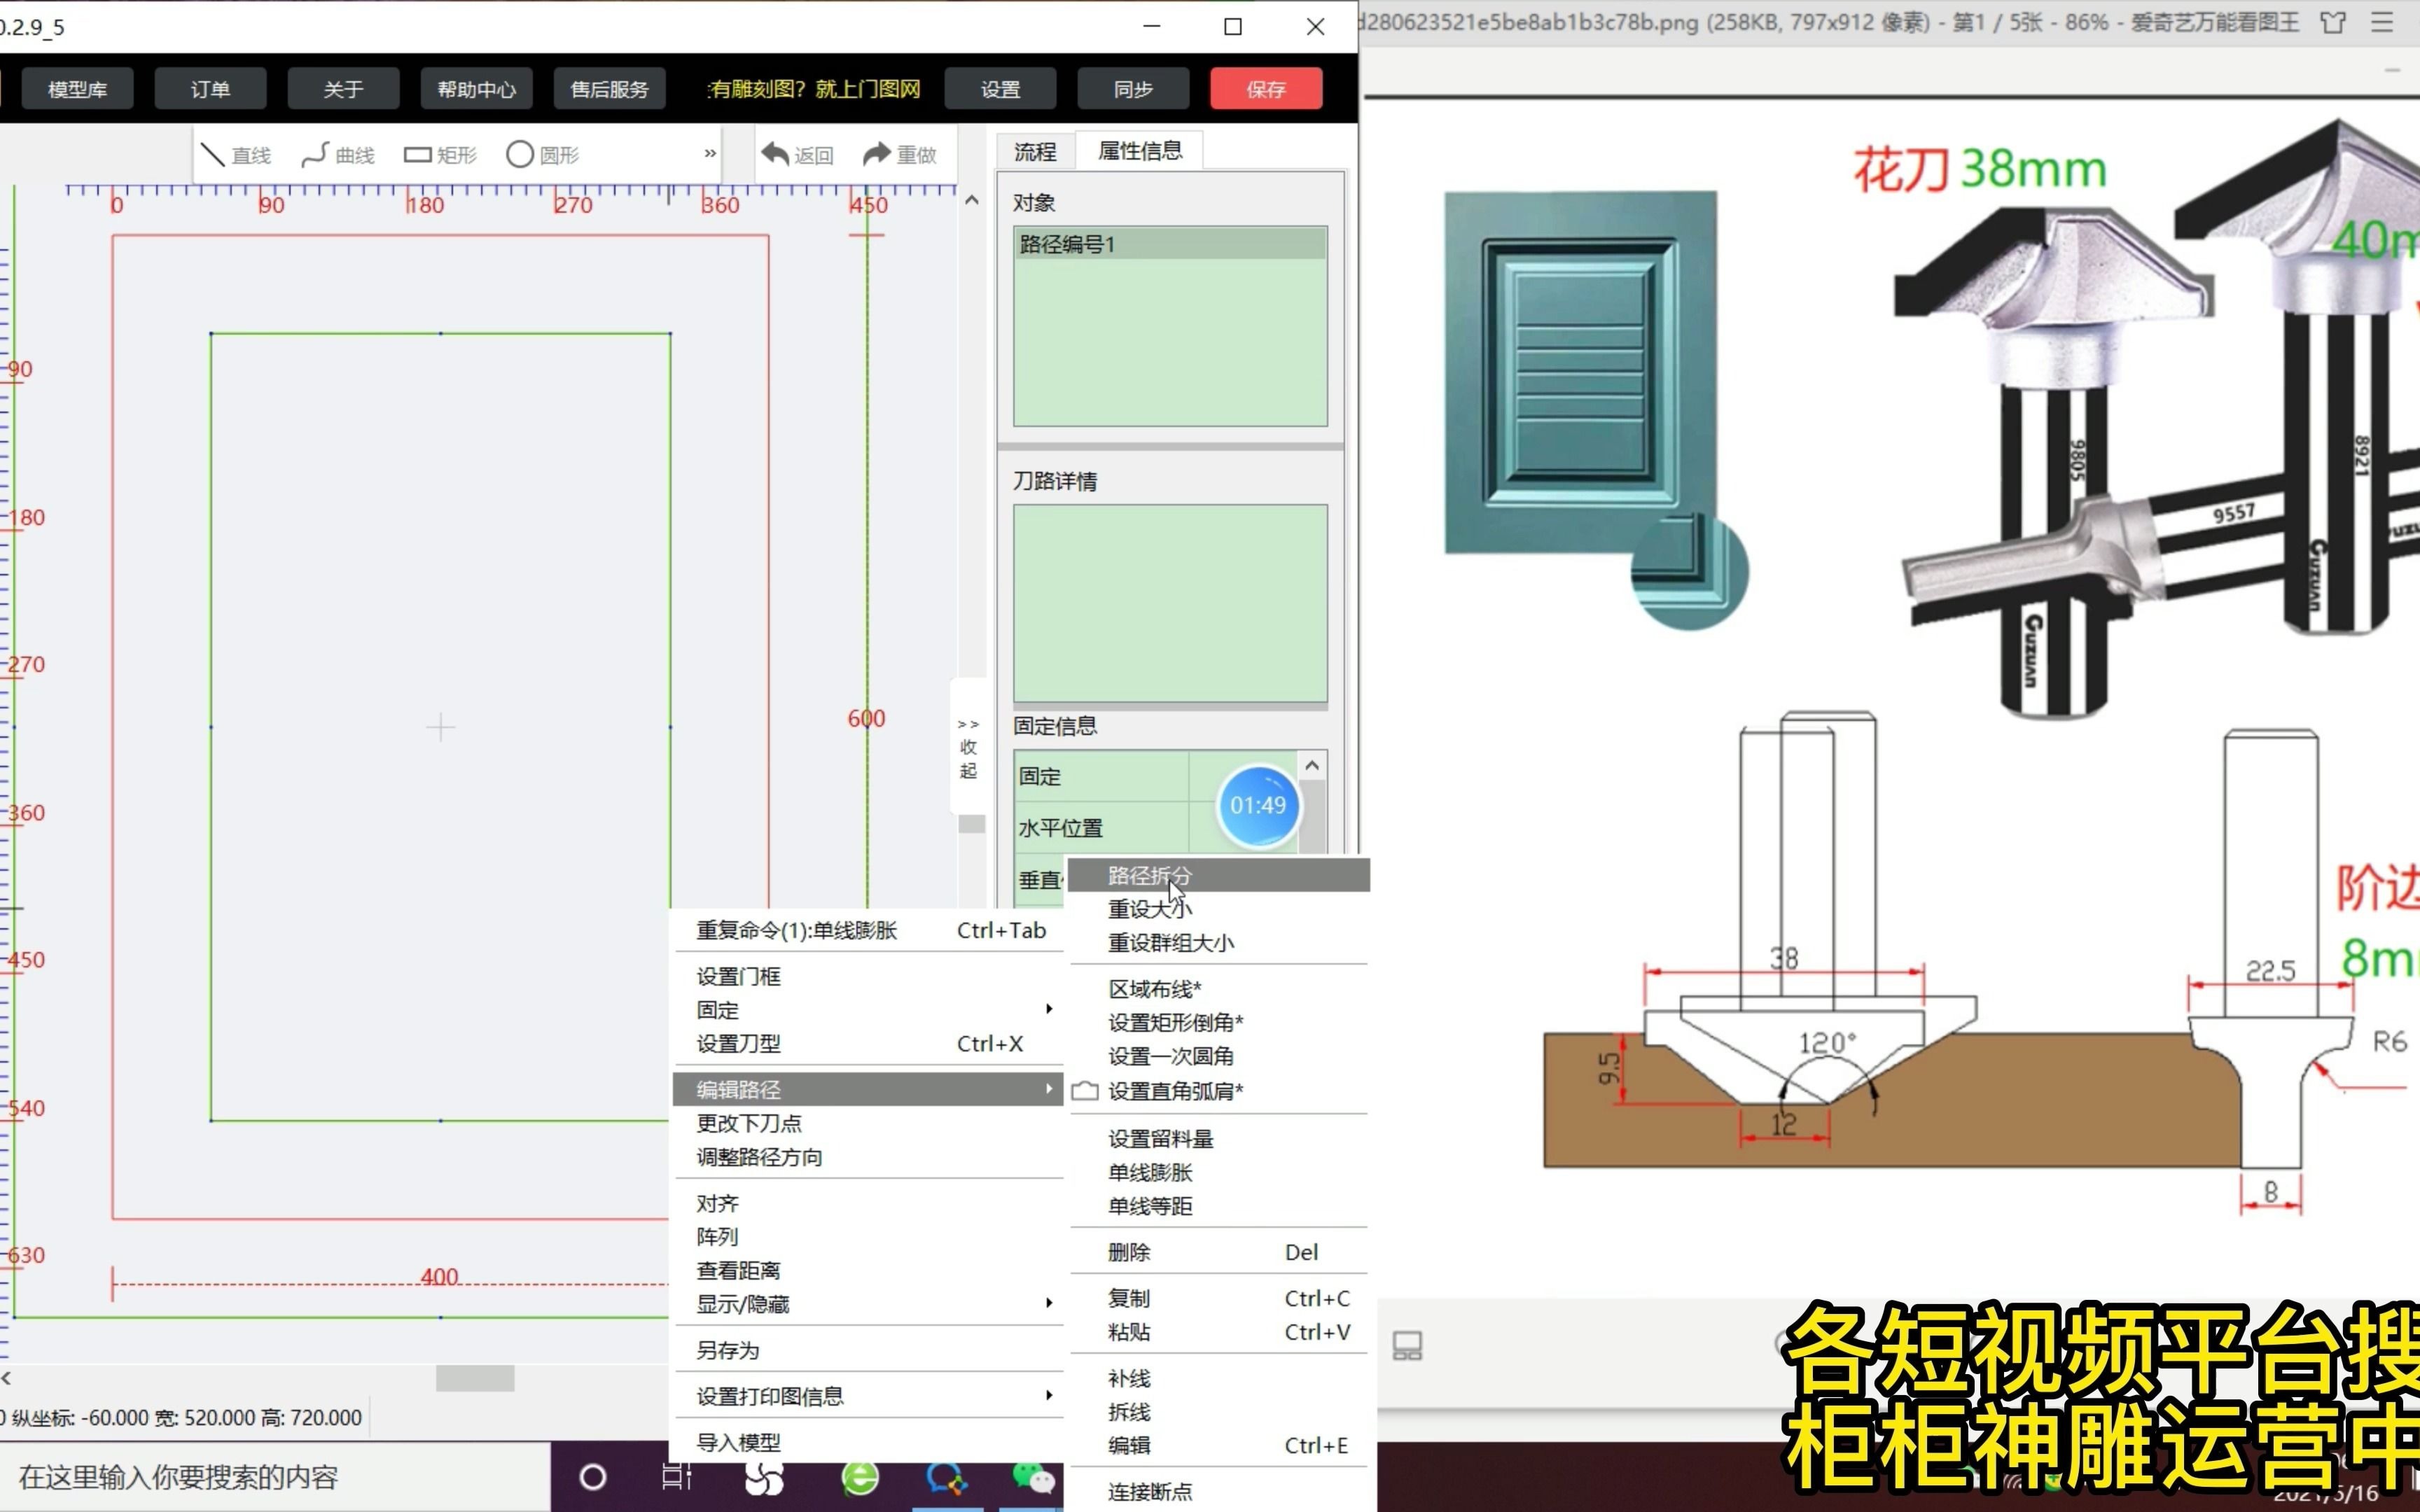Click the 返回 undo arrow icon

point(775,154)
